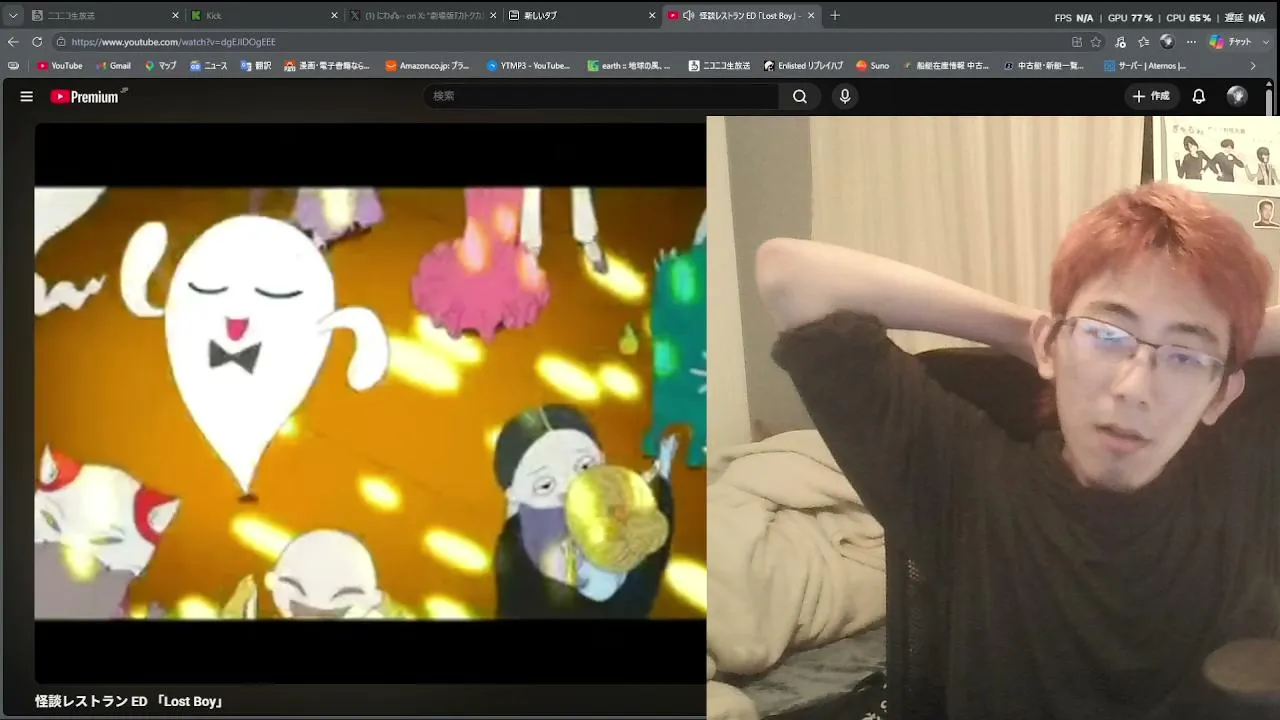Mute the tab using its speaker icon

pyautogui.click(x=688, y=16)
